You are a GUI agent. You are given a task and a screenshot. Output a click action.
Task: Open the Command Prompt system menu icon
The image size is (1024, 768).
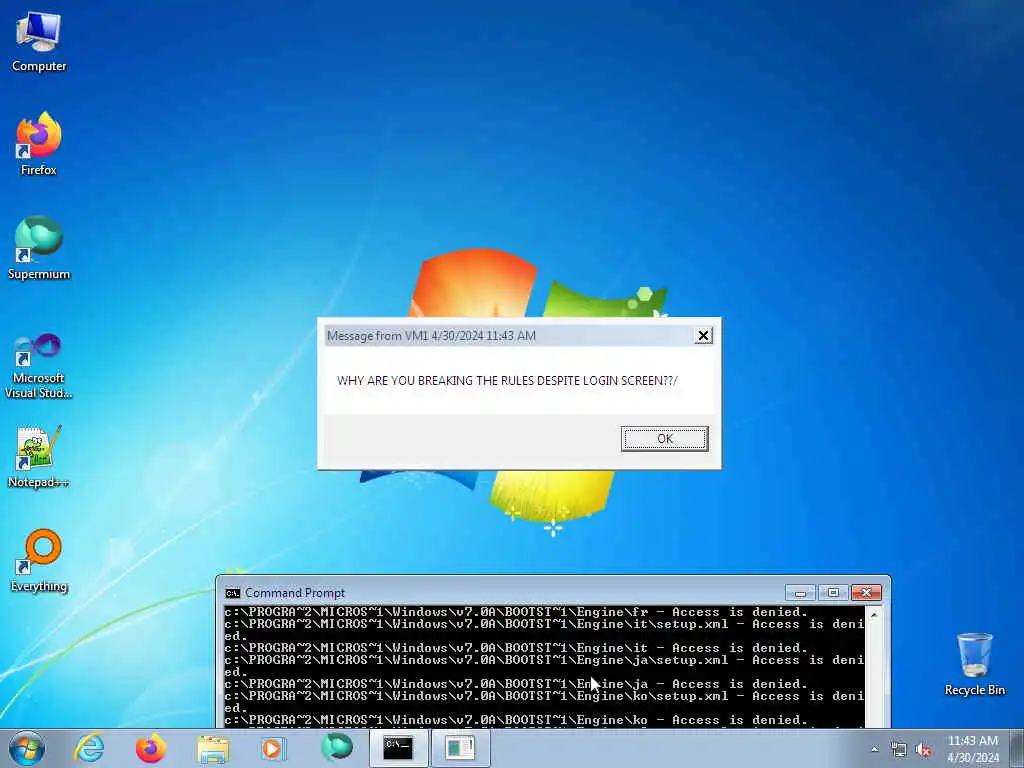coord(232,593)
